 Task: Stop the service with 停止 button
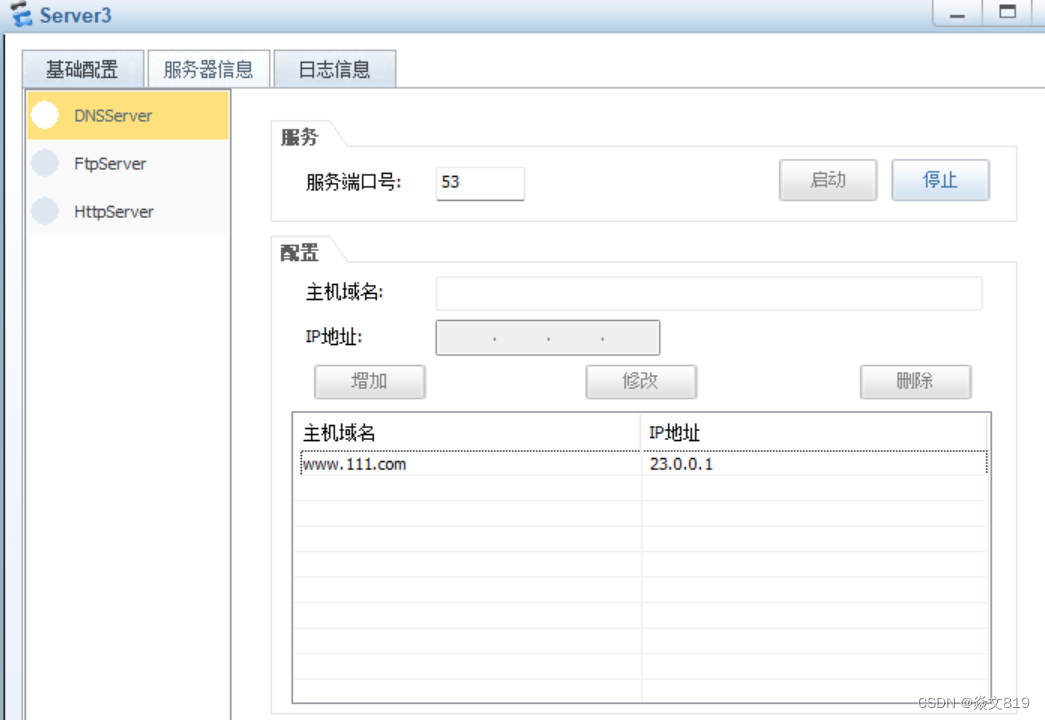[x=940, y=180]
